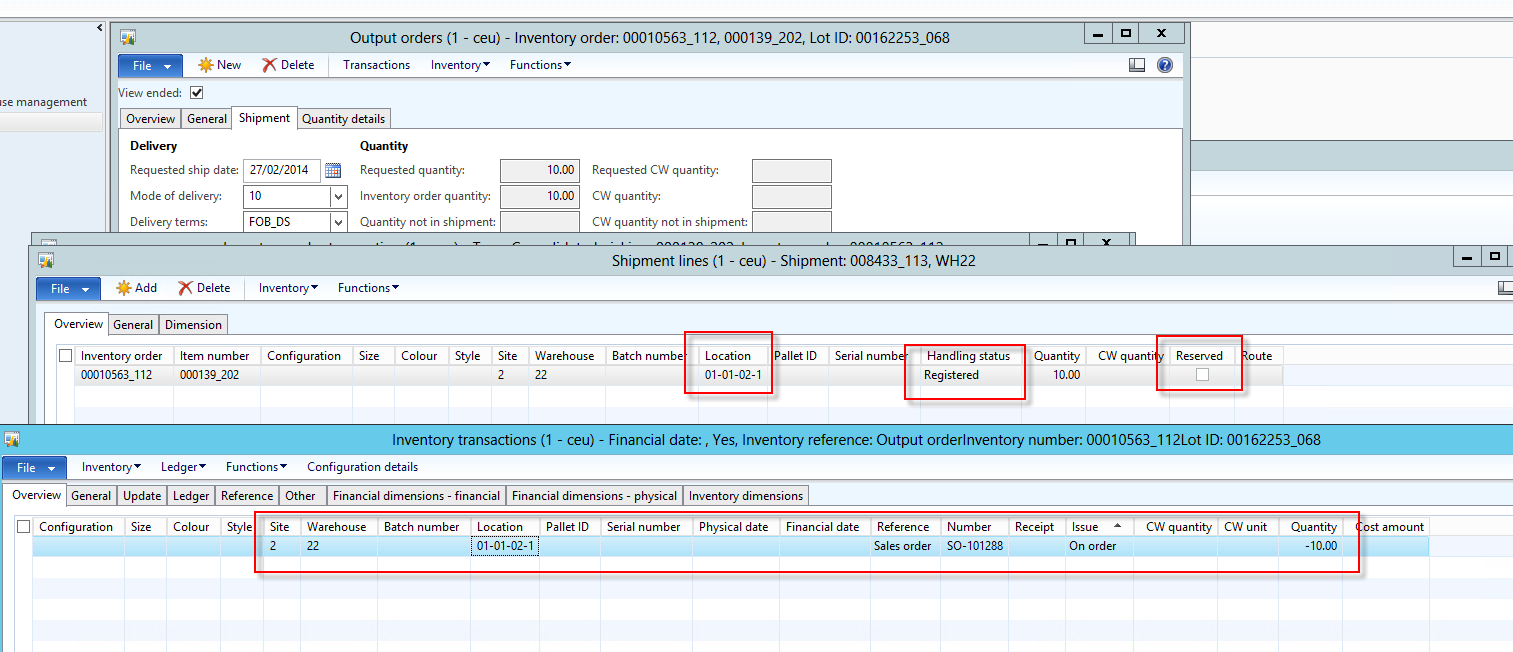Expand the Mode of delivery dropdown
This screenshot has width=1513, height=652.
(338, 197)
